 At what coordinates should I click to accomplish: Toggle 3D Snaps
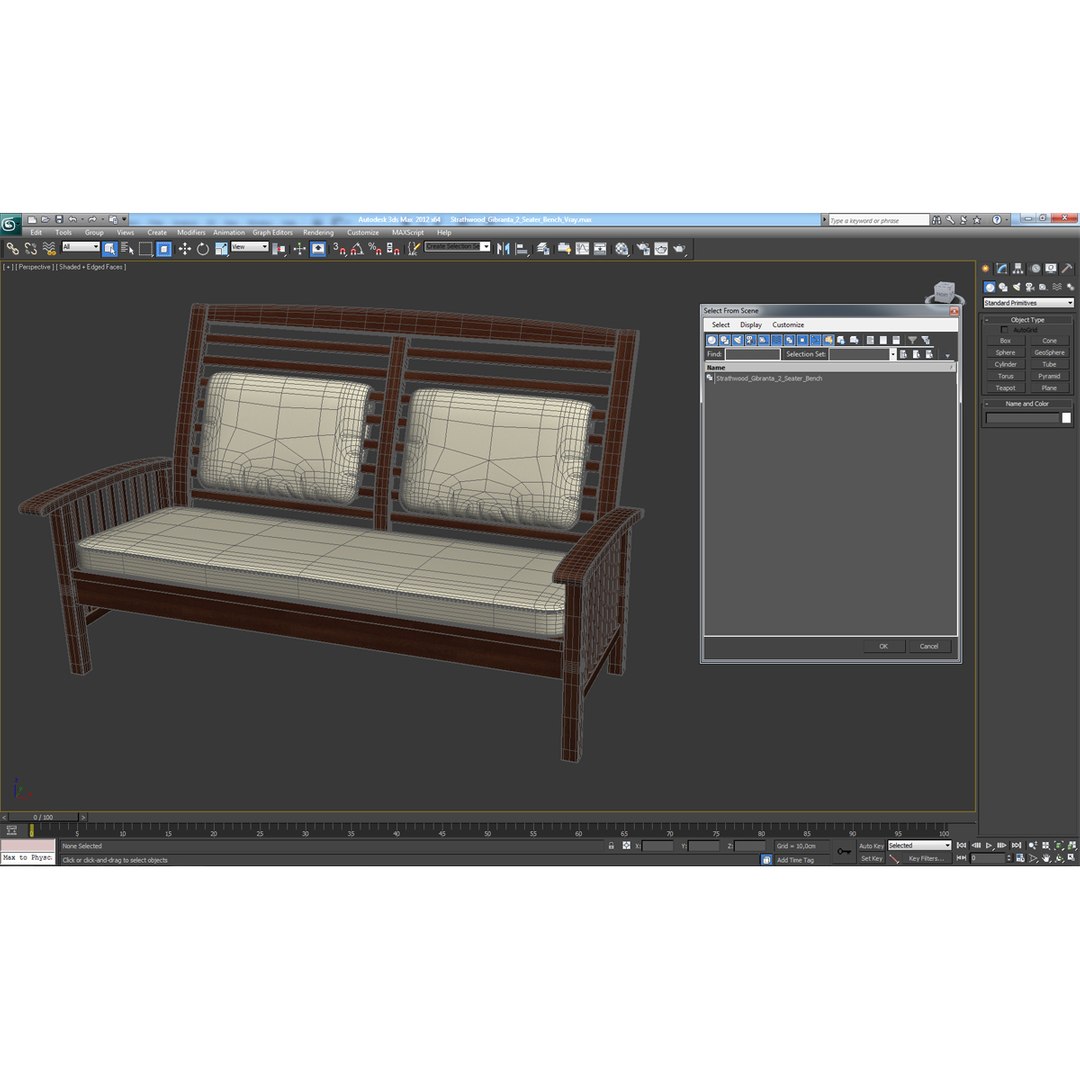[339, 249]
